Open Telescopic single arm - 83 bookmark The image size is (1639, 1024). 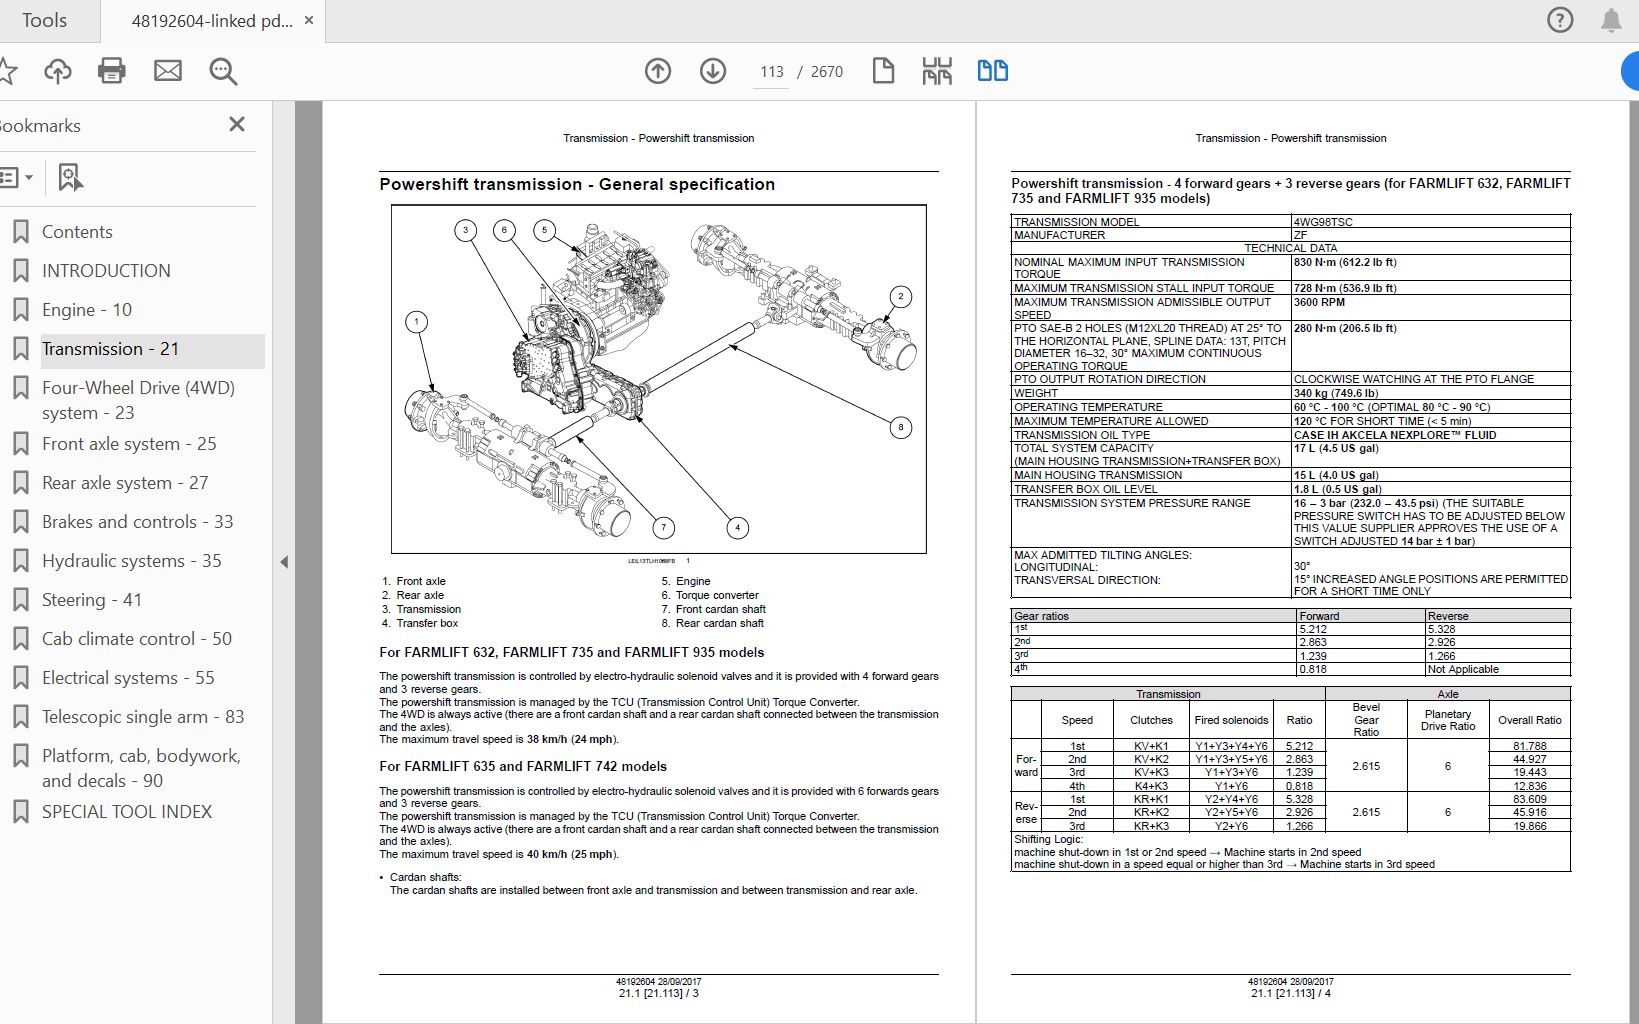(x=143, y=717)
